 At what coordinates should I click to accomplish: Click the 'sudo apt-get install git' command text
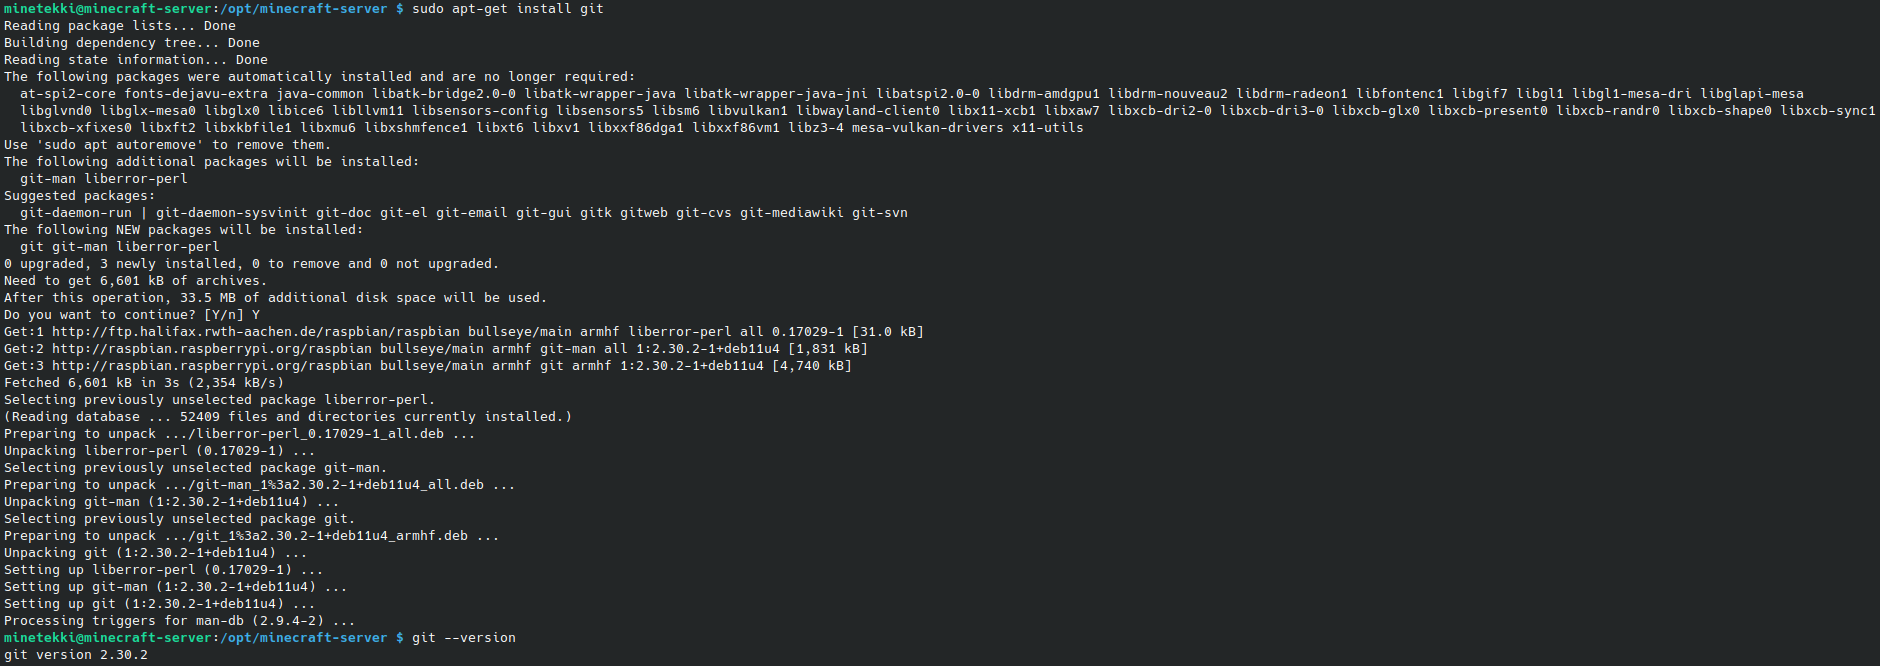point(507,9)
